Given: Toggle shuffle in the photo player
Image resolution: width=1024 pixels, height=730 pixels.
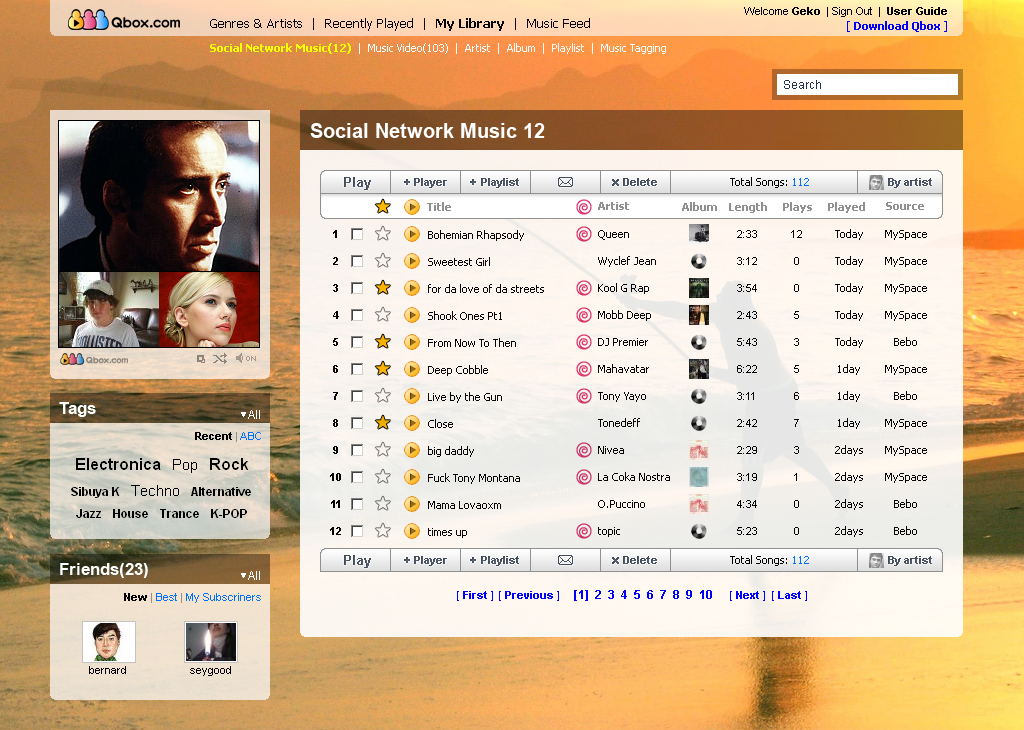Looking at the screenshot, I should coord(220,358).
